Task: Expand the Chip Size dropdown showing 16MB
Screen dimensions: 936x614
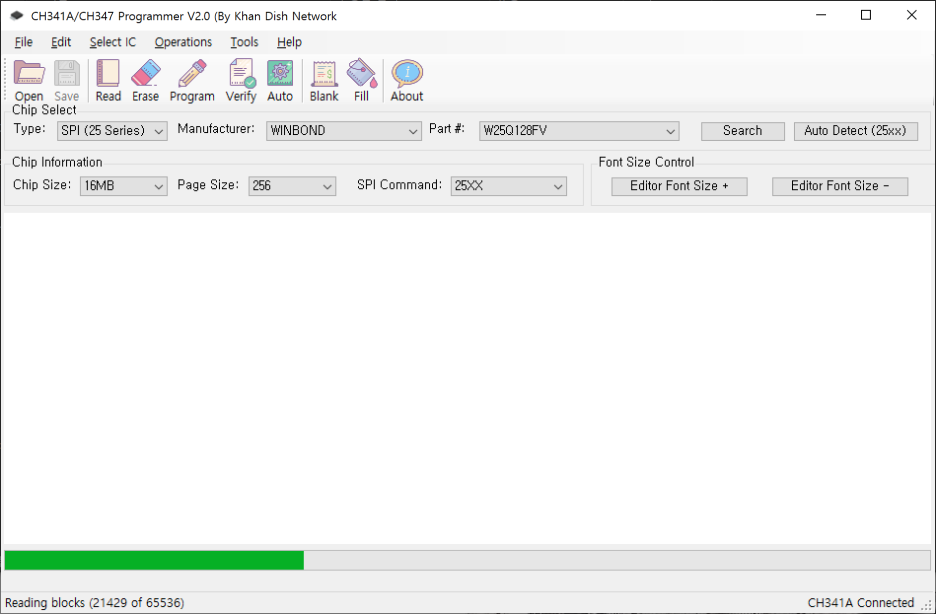Action: coord(124,186)
